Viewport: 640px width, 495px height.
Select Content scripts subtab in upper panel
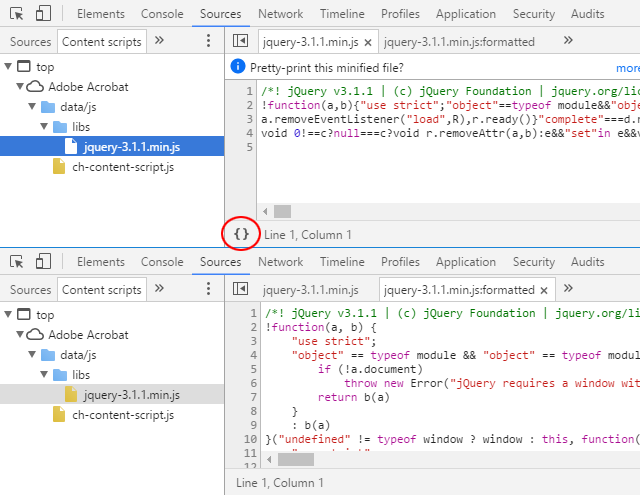click(102, 42)
